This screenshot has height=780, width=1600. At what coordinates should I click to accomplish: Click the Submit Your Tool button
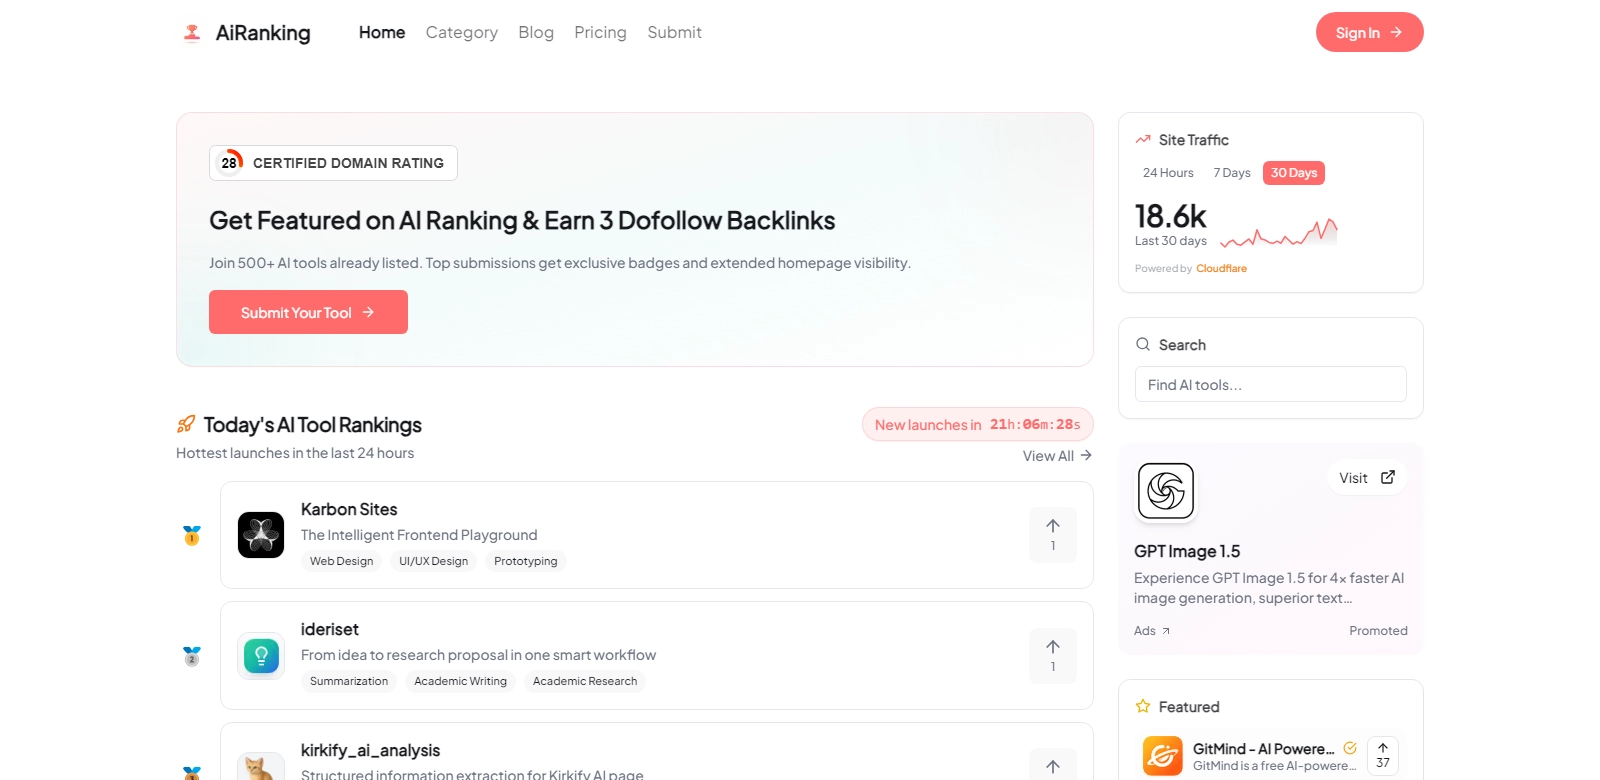308,312
